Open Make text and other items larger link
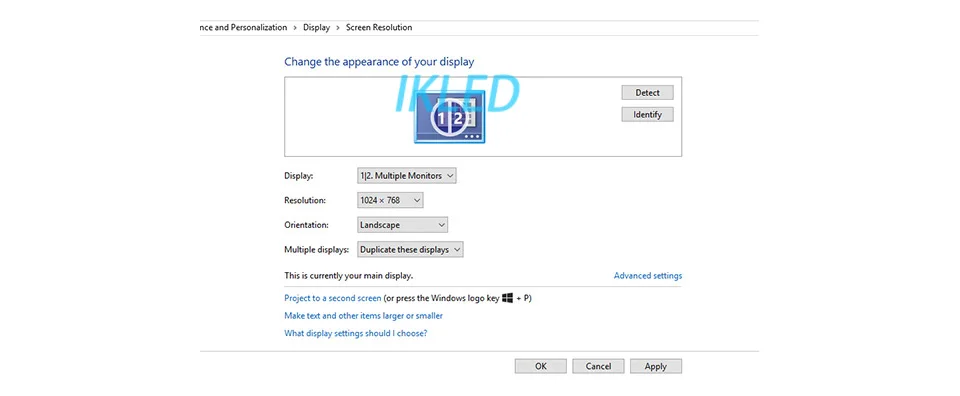Image resolution: width=960 pixels, height=396 pixels. [363, 316]
